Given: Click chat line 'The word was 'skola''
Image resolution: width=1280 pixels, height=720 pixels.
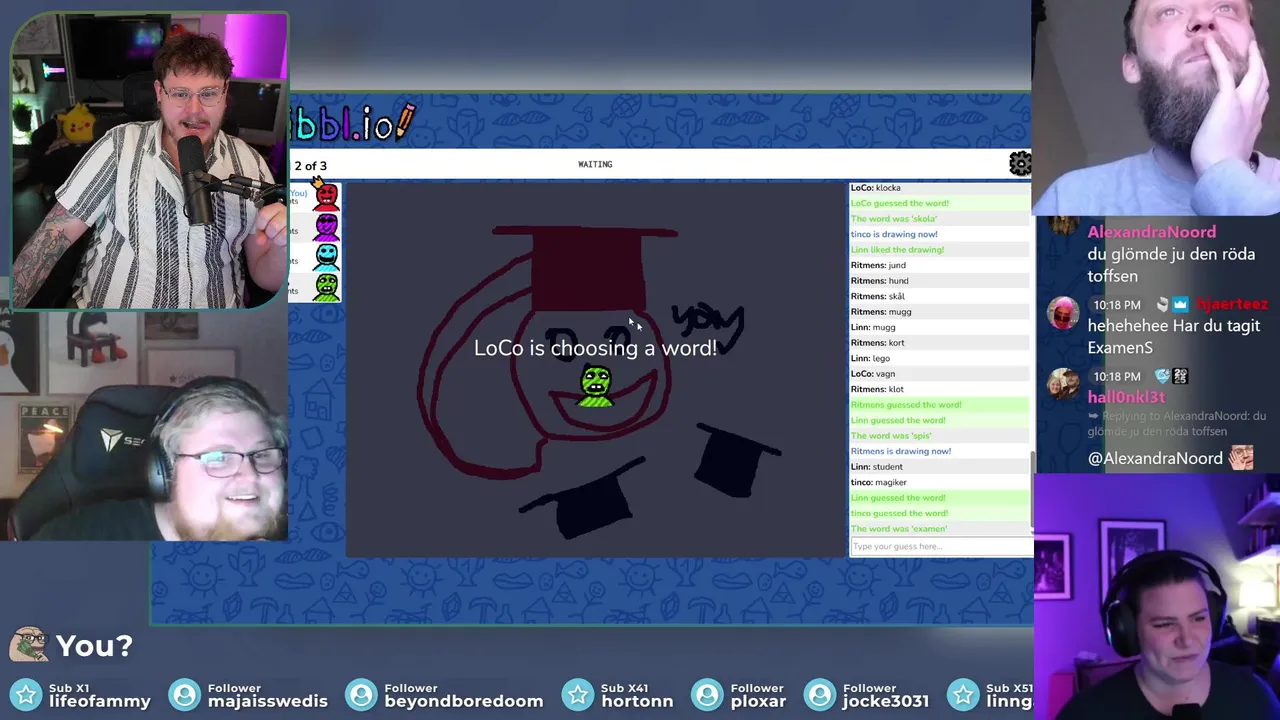Looking at the screenshot, I should point(939,219).
